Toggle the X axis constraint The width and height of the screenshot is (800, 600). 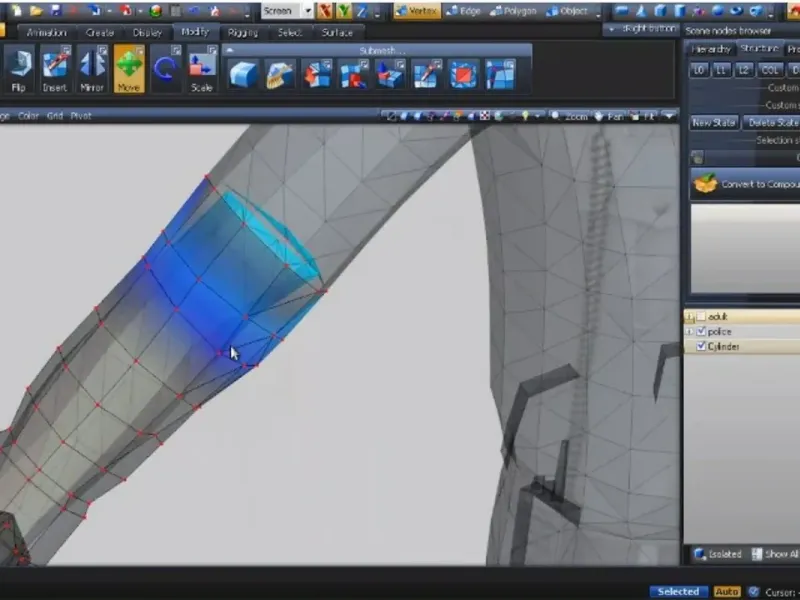[x=324, y=11]
